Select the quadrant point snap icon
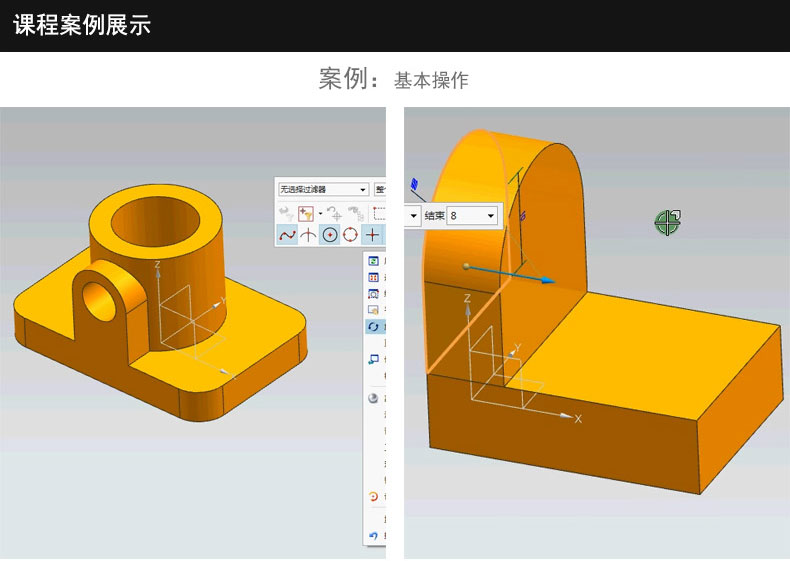This screenshot has height=561, width=790. [350, 235]
